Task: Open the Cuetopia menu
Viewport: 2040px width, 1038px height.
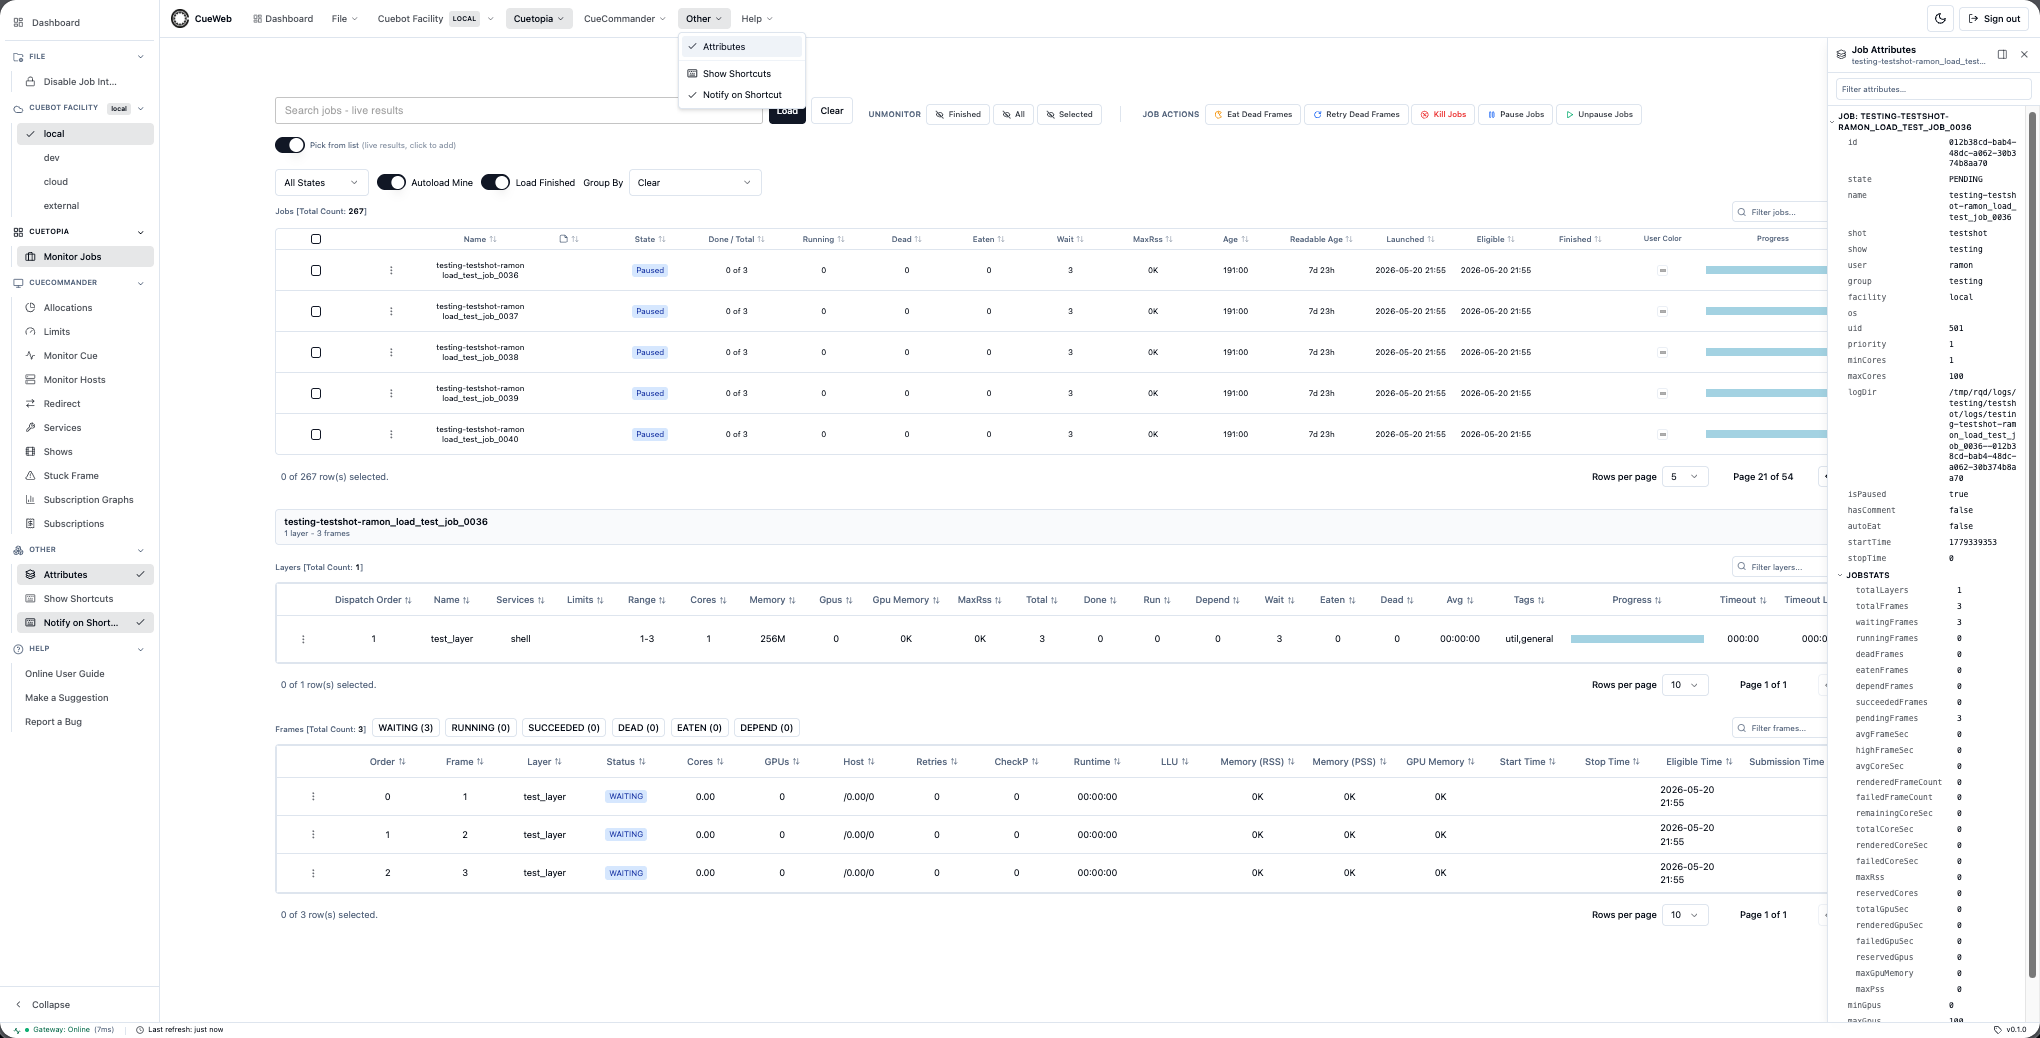Action: coord(539,19)
